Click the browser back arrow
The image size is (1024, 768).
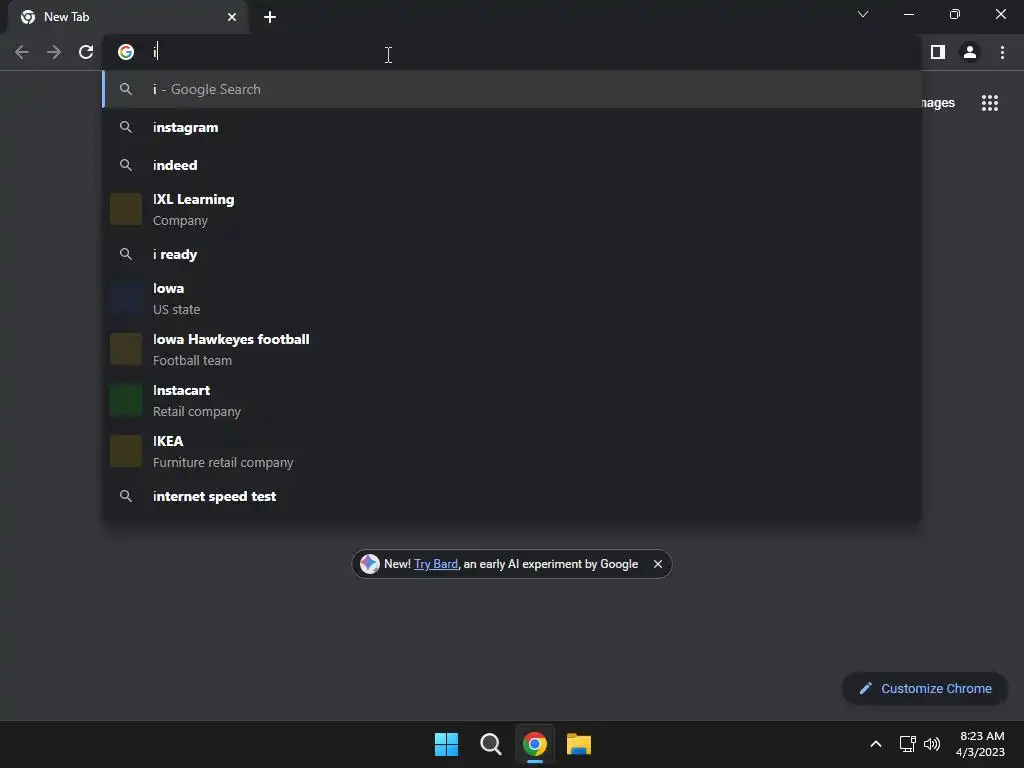coord(22,52)
